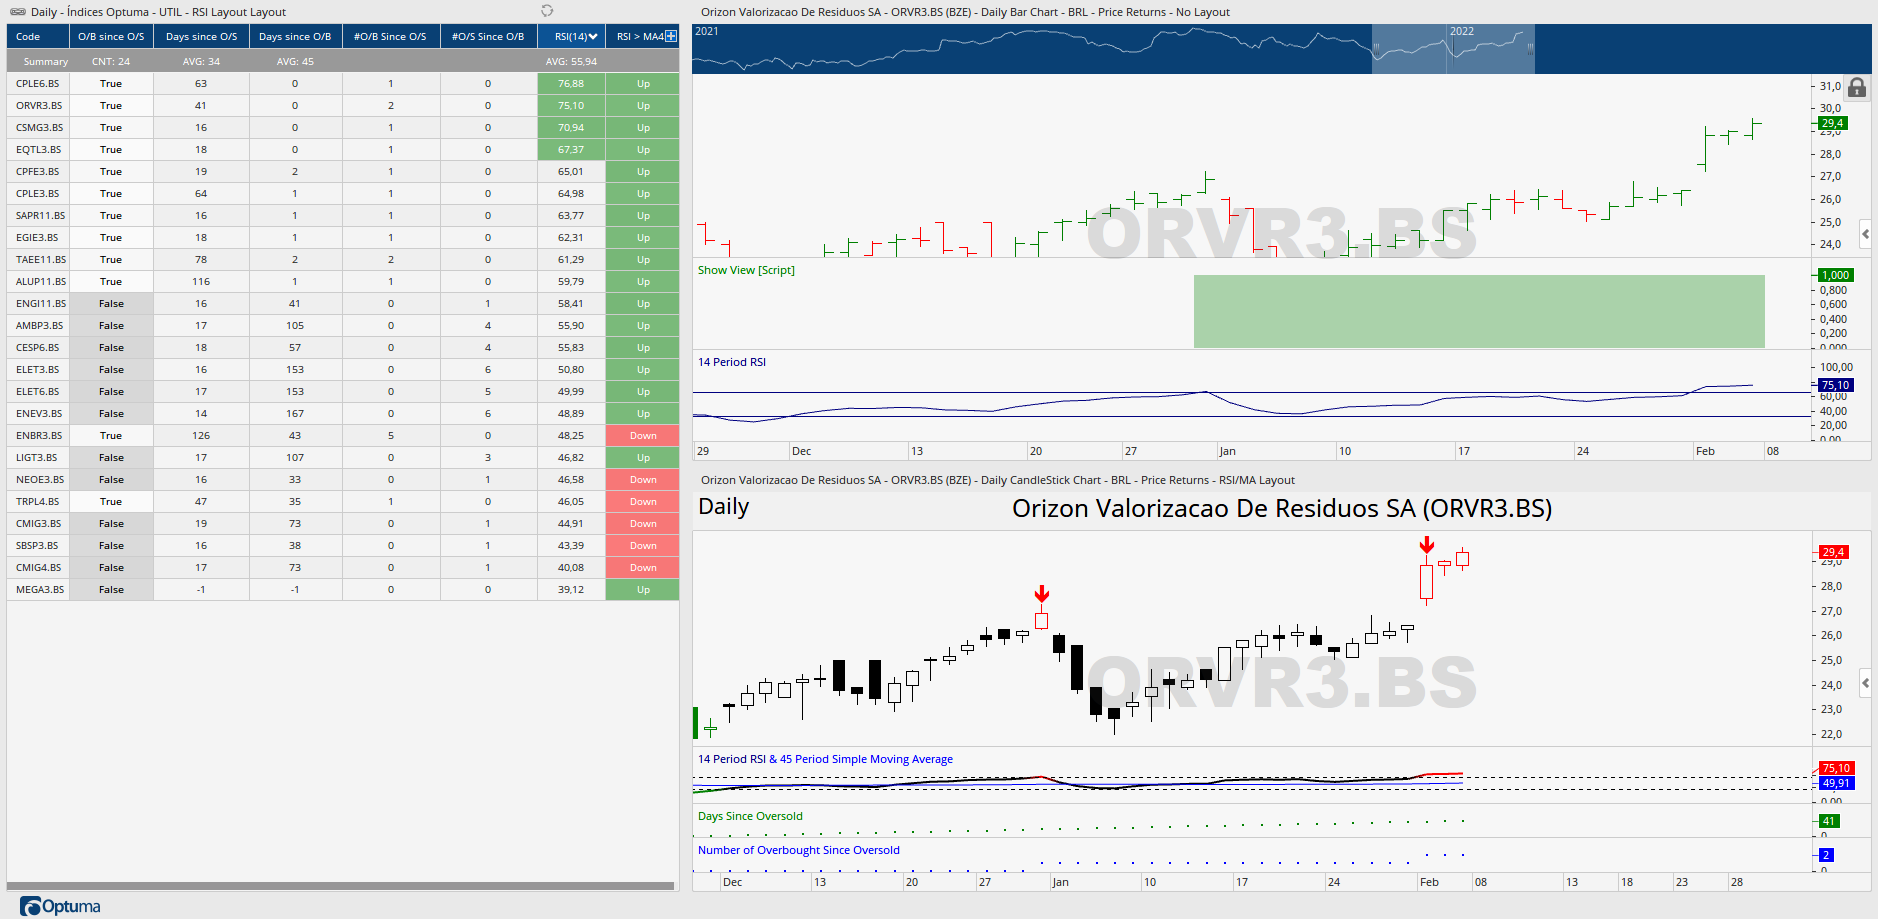
Task: Select the TAEE11.BS row
Action: tap(343, 260)
